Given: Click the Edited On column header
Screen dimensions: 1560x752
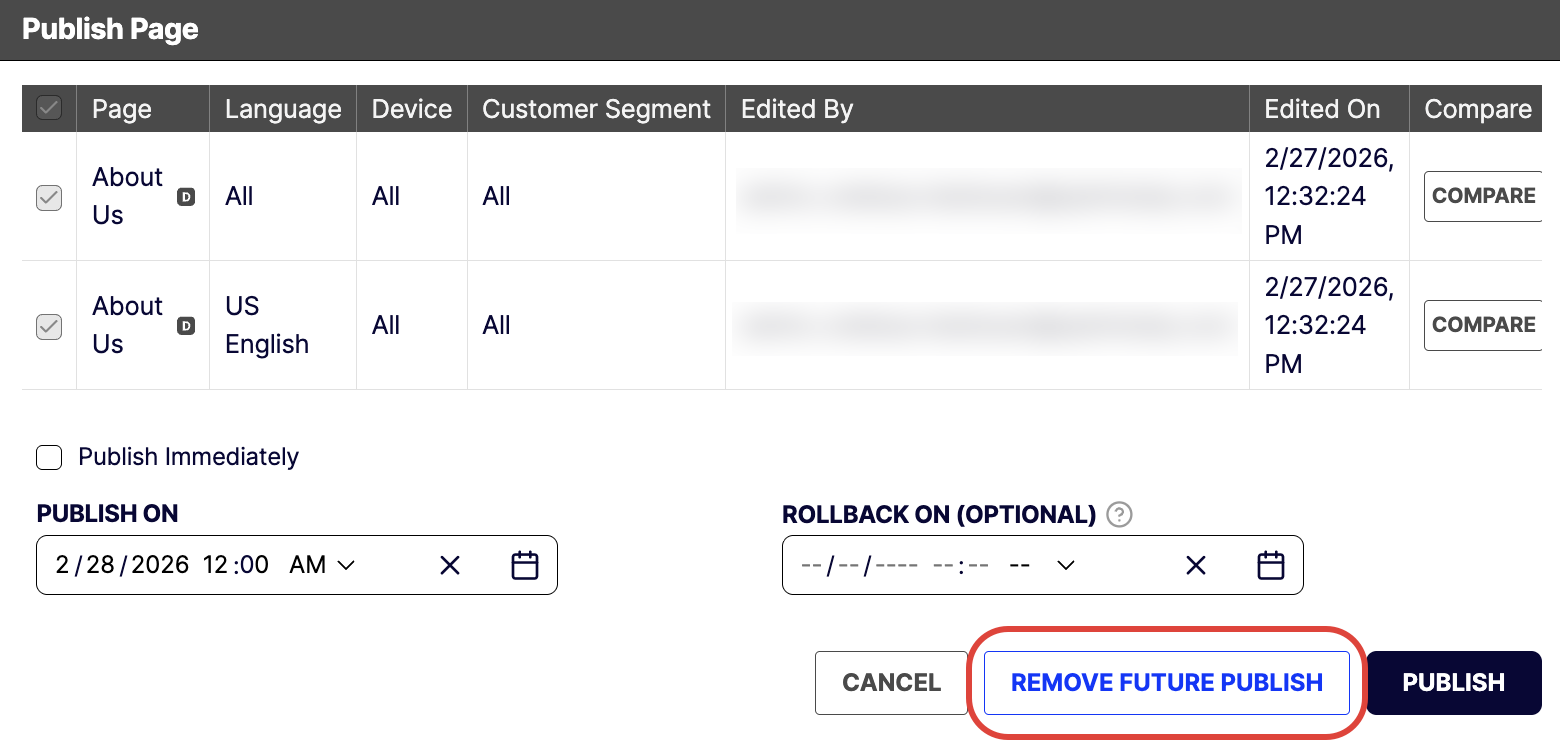Looking at the screenshot, I should pyautogui.click(x=1322, y=109).
